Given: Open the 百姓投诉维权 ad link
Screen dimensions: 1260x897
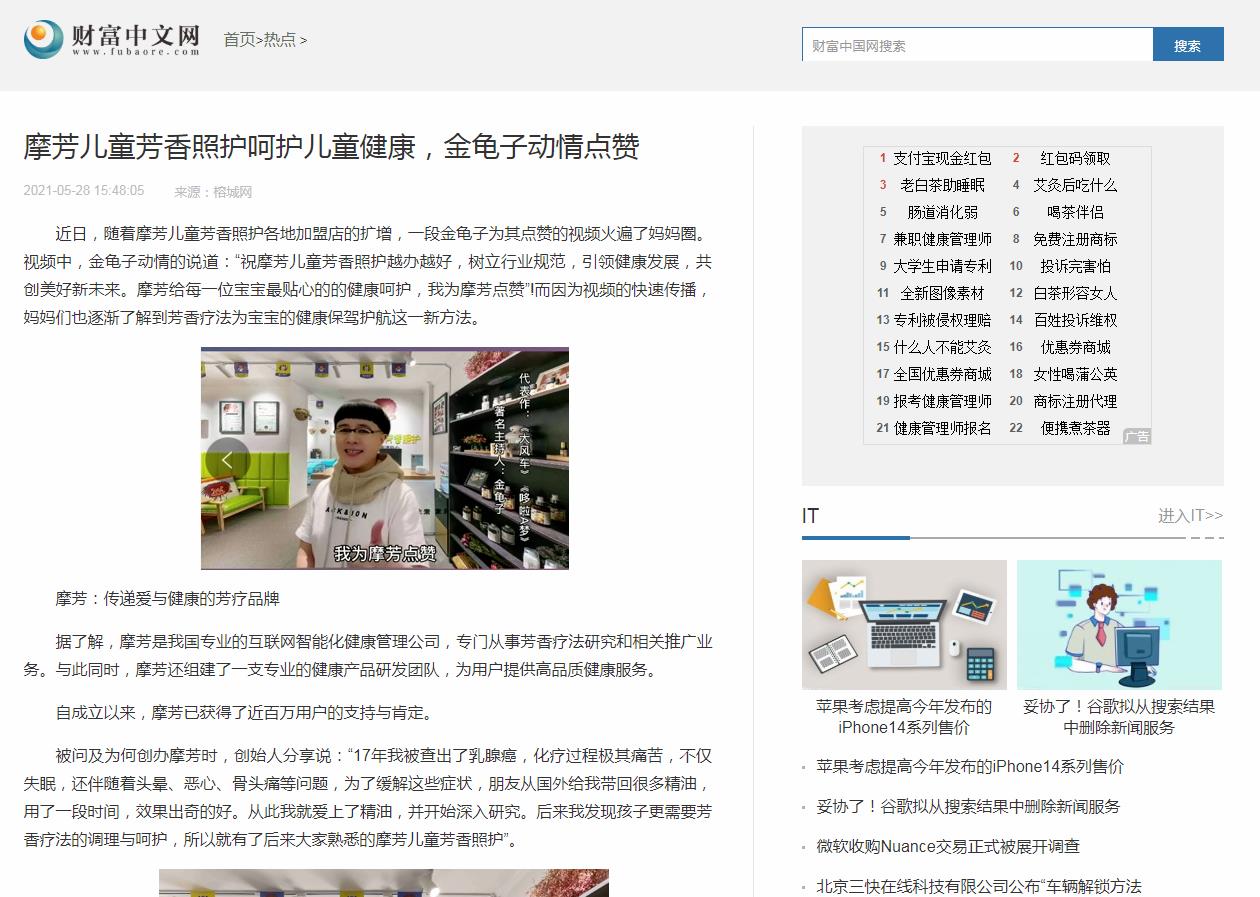Looking at the screenshot, I should (1075, 320).
